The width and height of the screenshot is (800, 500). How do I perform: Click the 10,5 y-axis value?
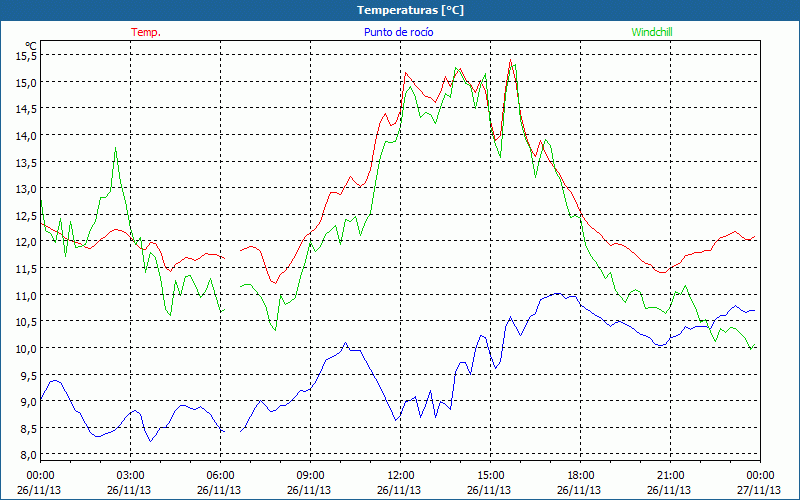(27, 321)
